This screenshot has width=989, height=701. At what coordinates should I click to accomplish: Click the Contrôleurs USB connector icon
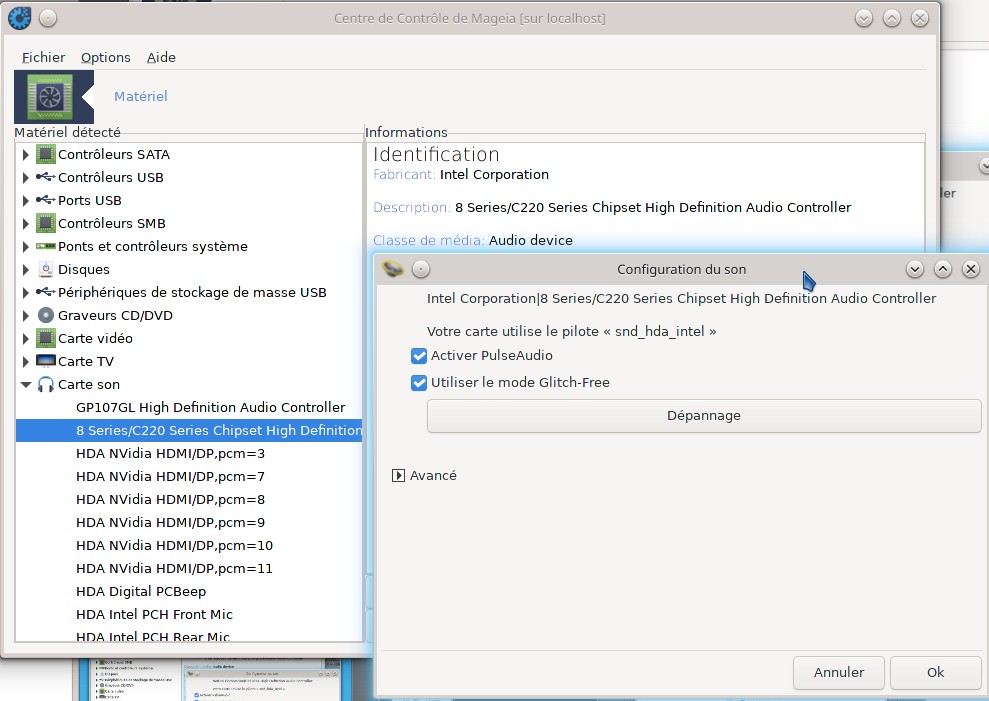pos(45,177)
